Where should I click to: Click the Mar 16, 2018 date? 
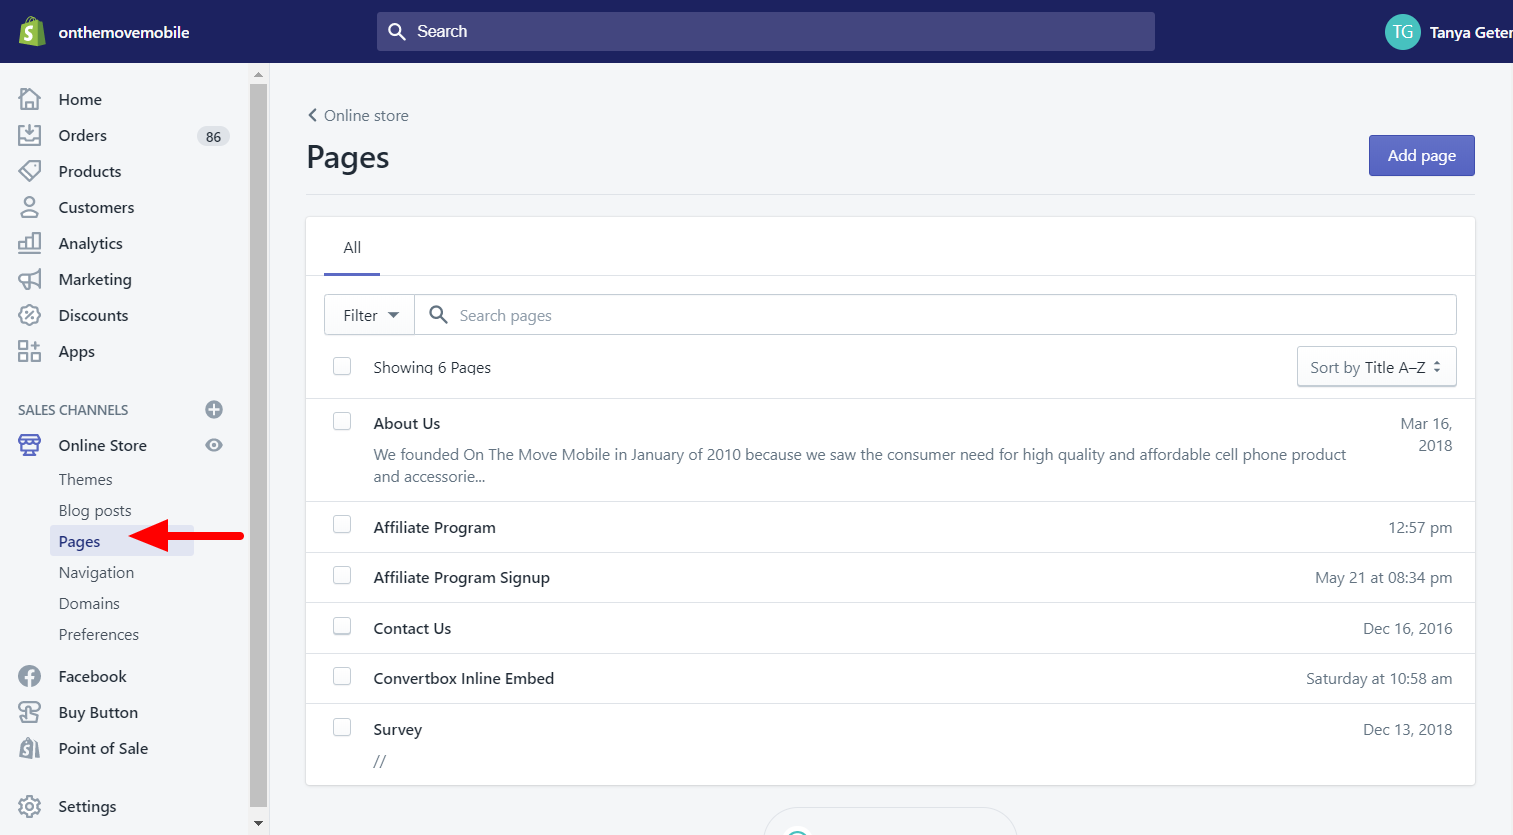pyautogui.click(x=1426, y=434)
